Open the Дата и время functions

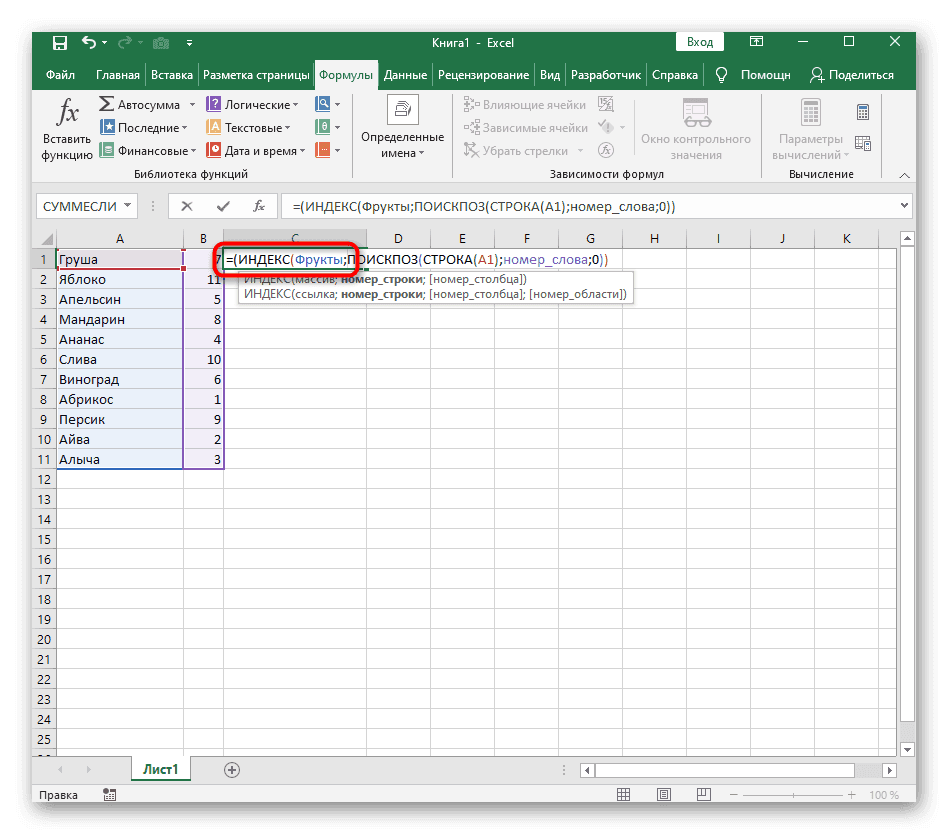coord(252,151)
